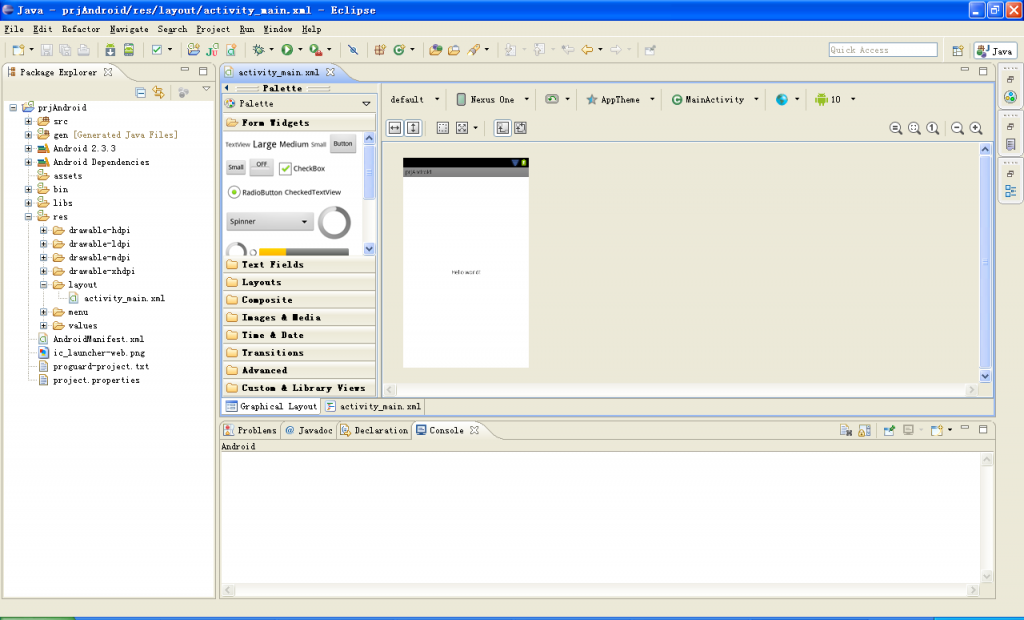Click the Debug bug icon
The image size is (1024, 620).
(259, 50)
